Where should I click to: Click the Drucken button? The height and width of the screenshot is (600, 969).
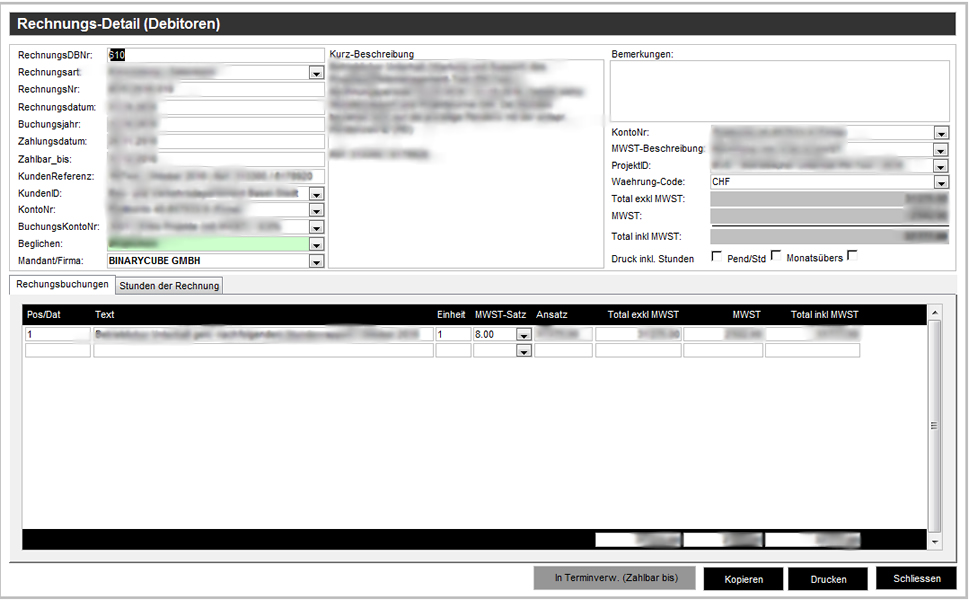pos(828,579)
